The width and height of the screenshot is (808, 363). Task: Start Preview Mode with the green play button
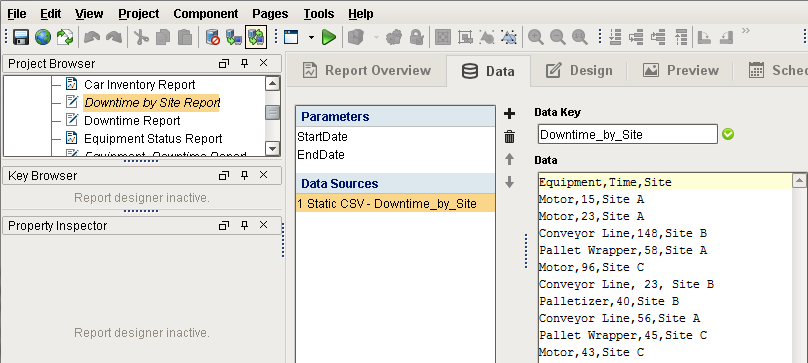pos(329,37)
